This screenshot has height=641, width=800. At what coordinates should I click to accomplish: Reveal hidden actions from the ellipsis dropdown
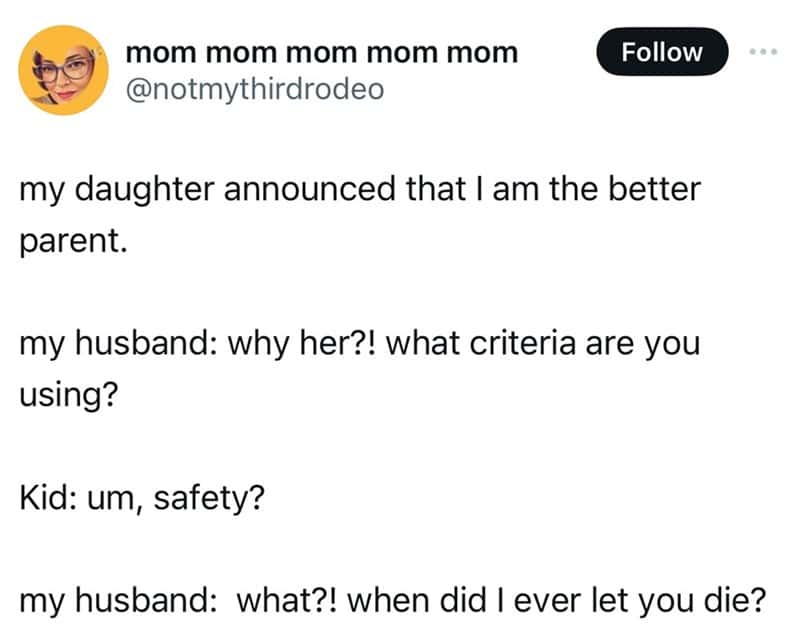point(761,53)
